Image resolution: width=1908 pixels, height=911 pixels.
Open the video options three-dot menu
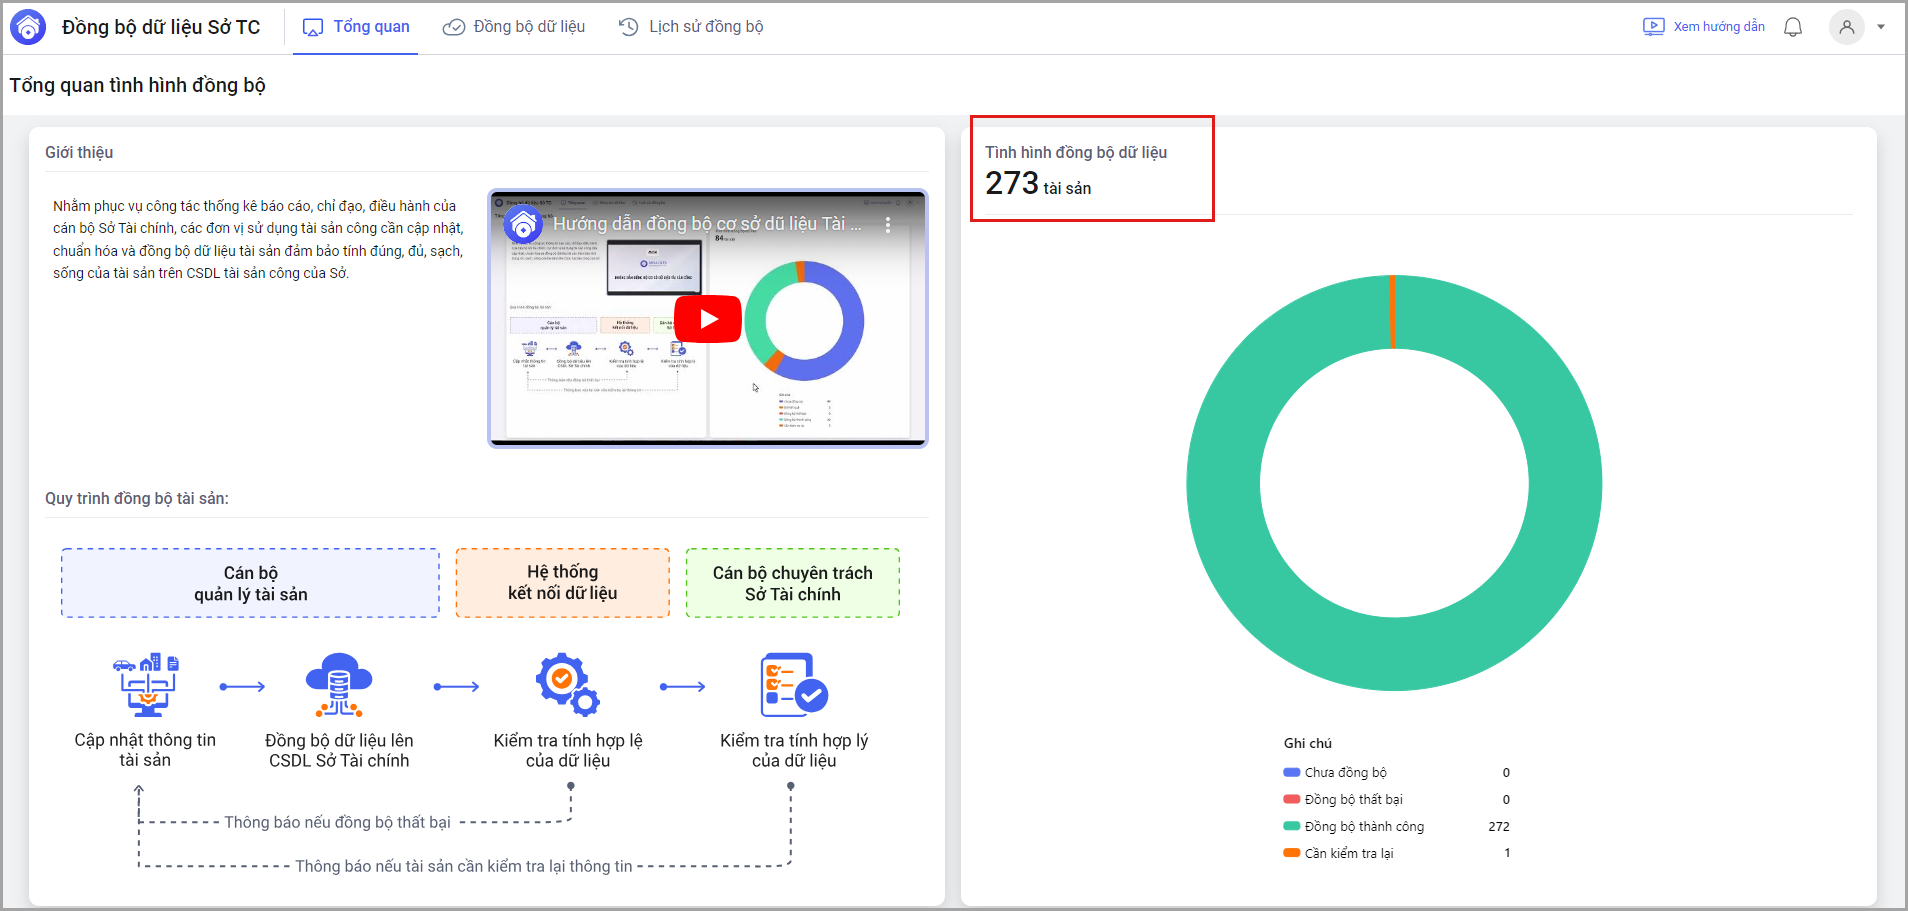pyautogui.click(x=888, y=225)
